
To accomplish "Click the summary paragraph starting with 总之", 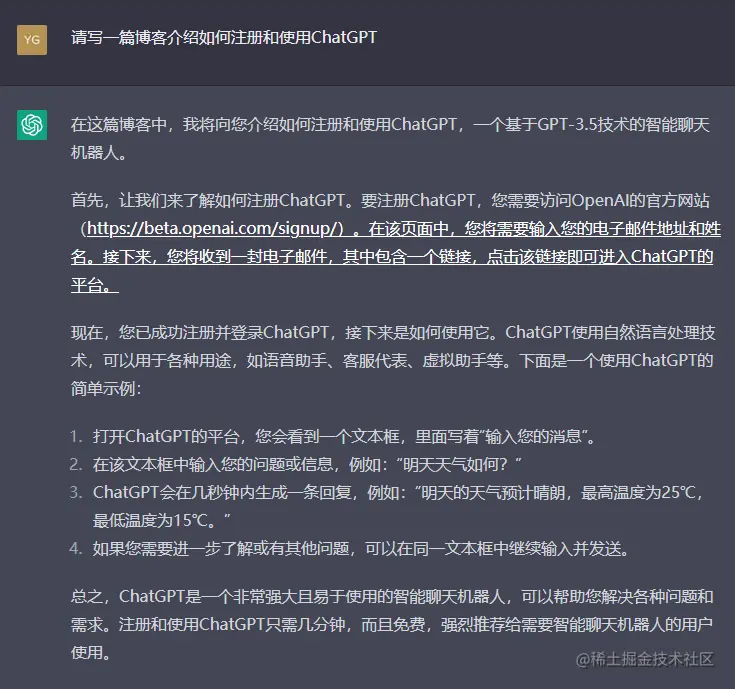I will [392, 624].
